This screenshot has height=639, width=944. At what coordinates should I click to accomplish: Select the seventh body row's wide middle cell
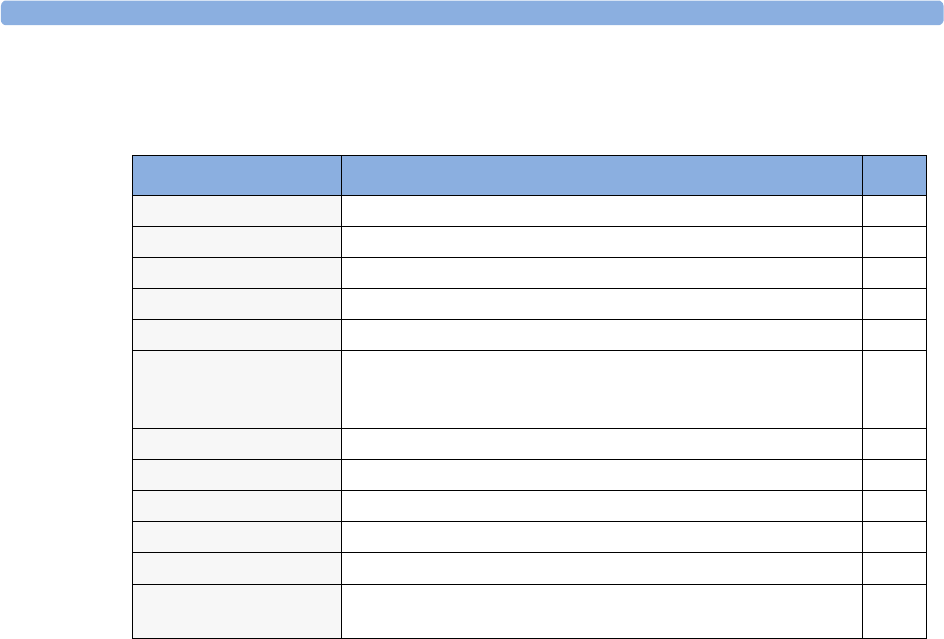coord(601,442)
